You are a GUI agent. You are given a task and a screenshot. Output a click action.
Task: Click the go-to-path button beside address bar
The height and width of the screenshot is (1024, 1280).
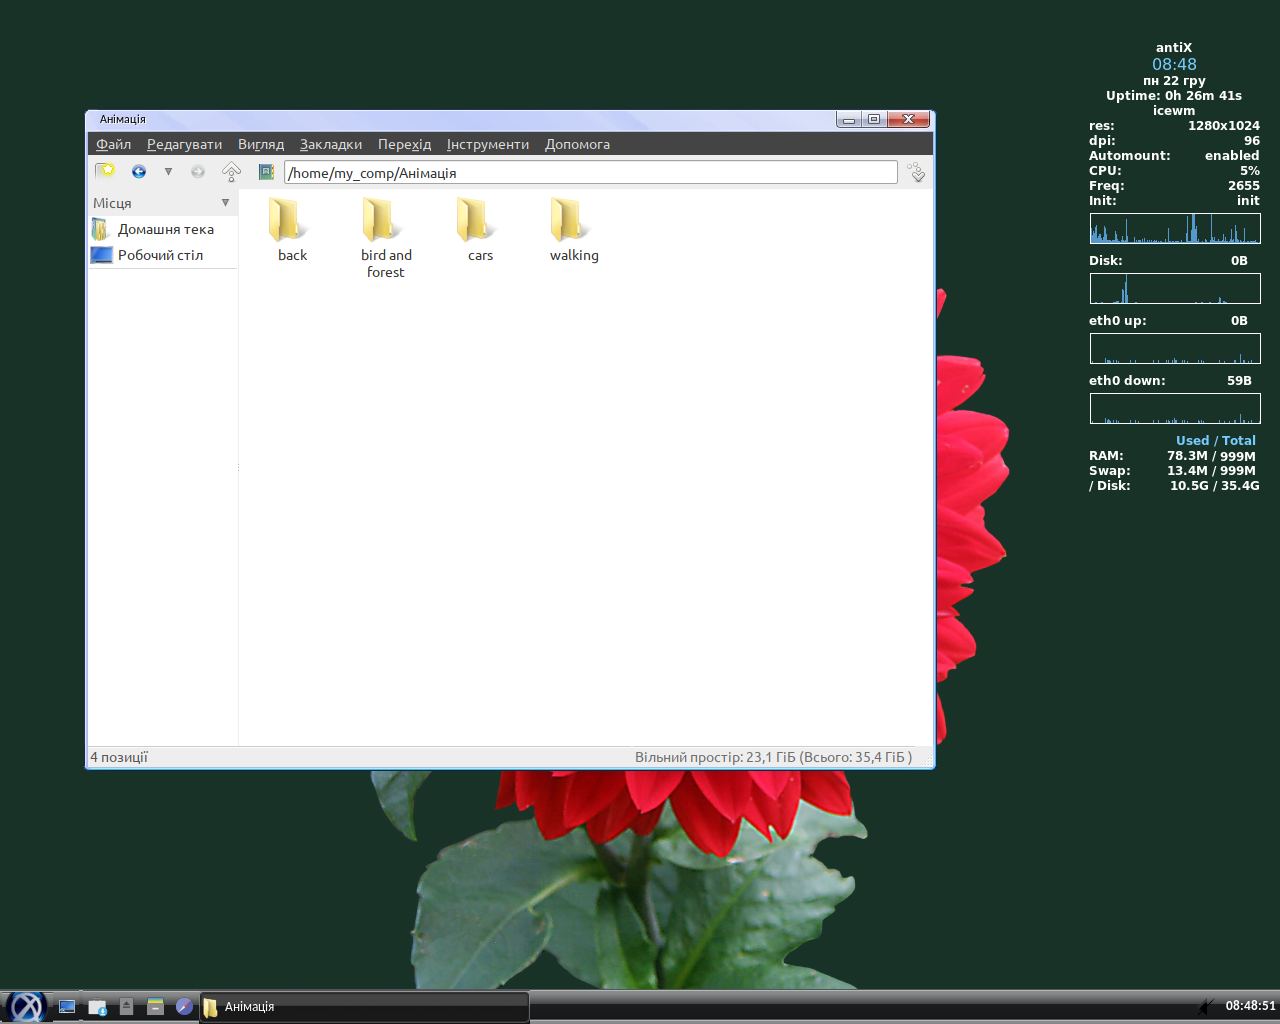pyautogui.click(x=916, y=172)
